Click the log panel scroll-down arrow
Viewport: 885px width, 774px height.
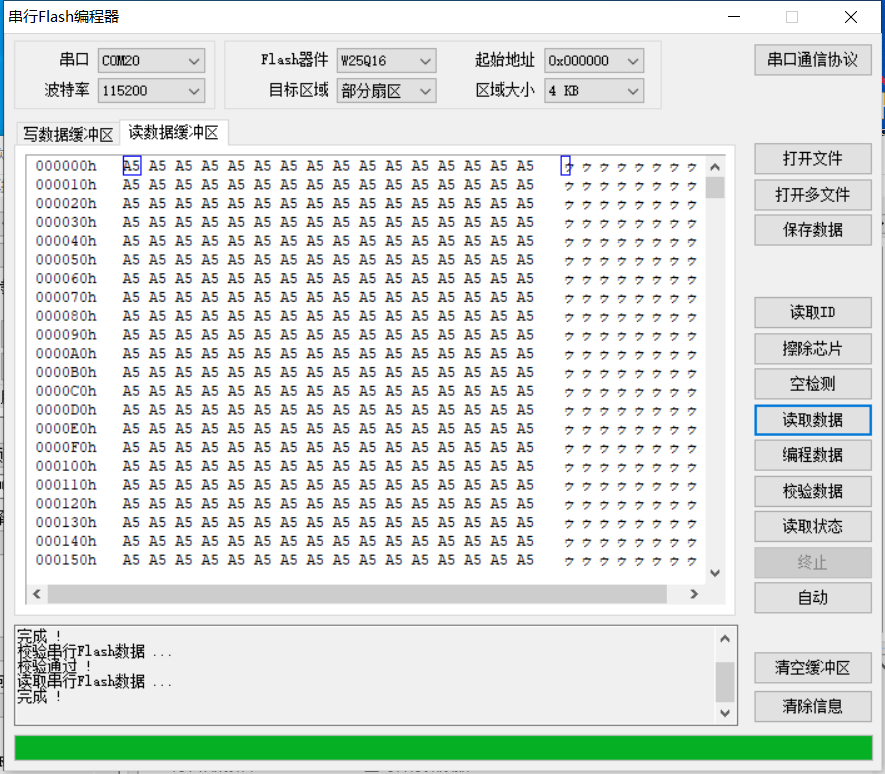pos(725,713)
